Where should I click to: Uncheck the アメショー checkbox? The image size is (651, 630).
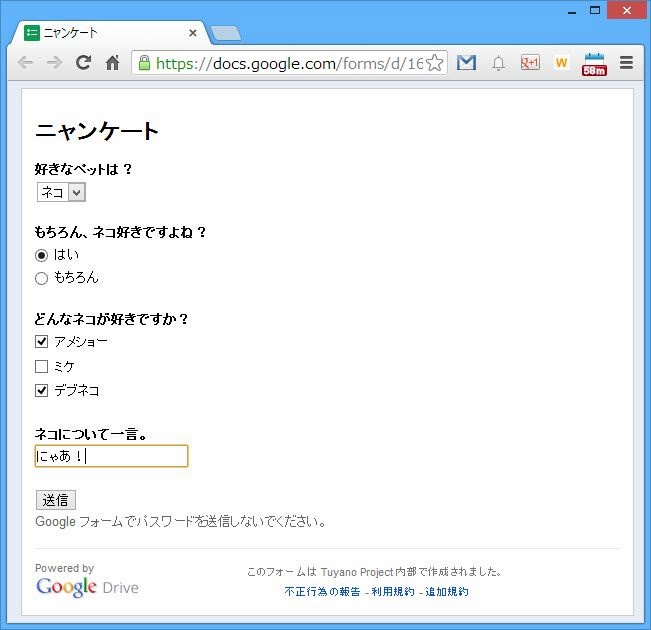[x=42, y=342]
